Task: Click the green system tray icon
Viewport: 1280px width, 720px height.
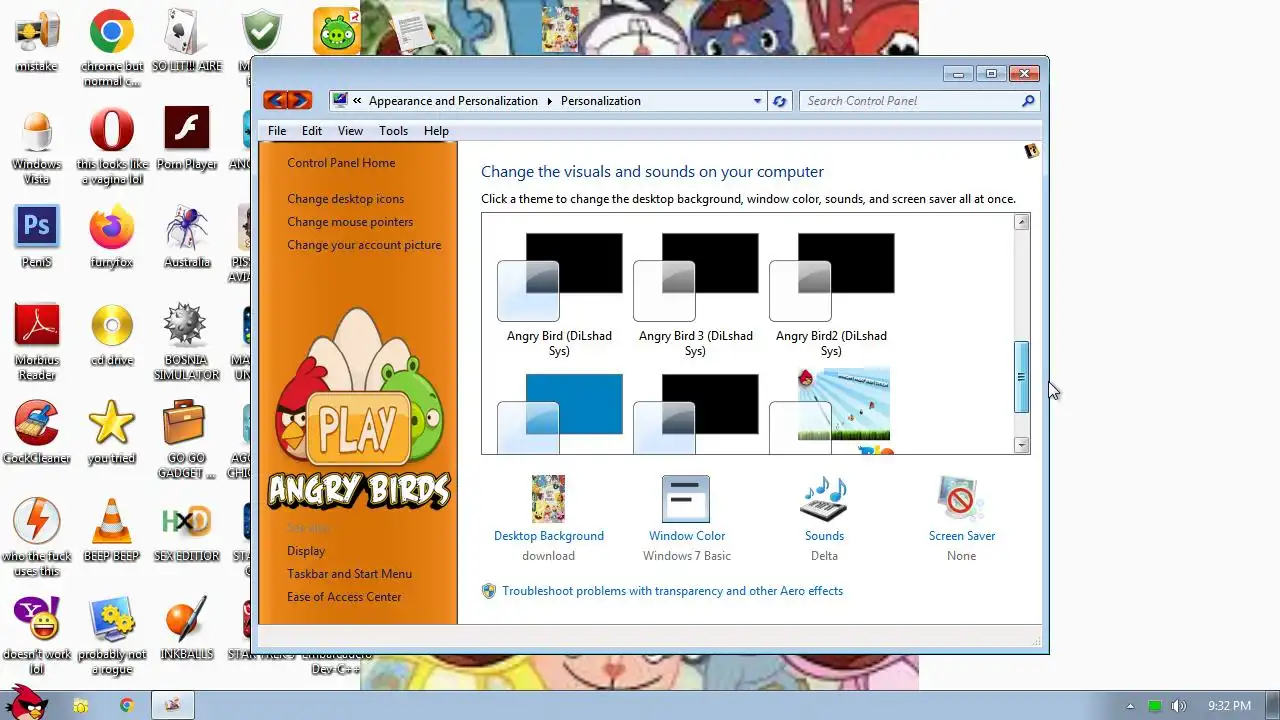Action: pos(1155,706)
